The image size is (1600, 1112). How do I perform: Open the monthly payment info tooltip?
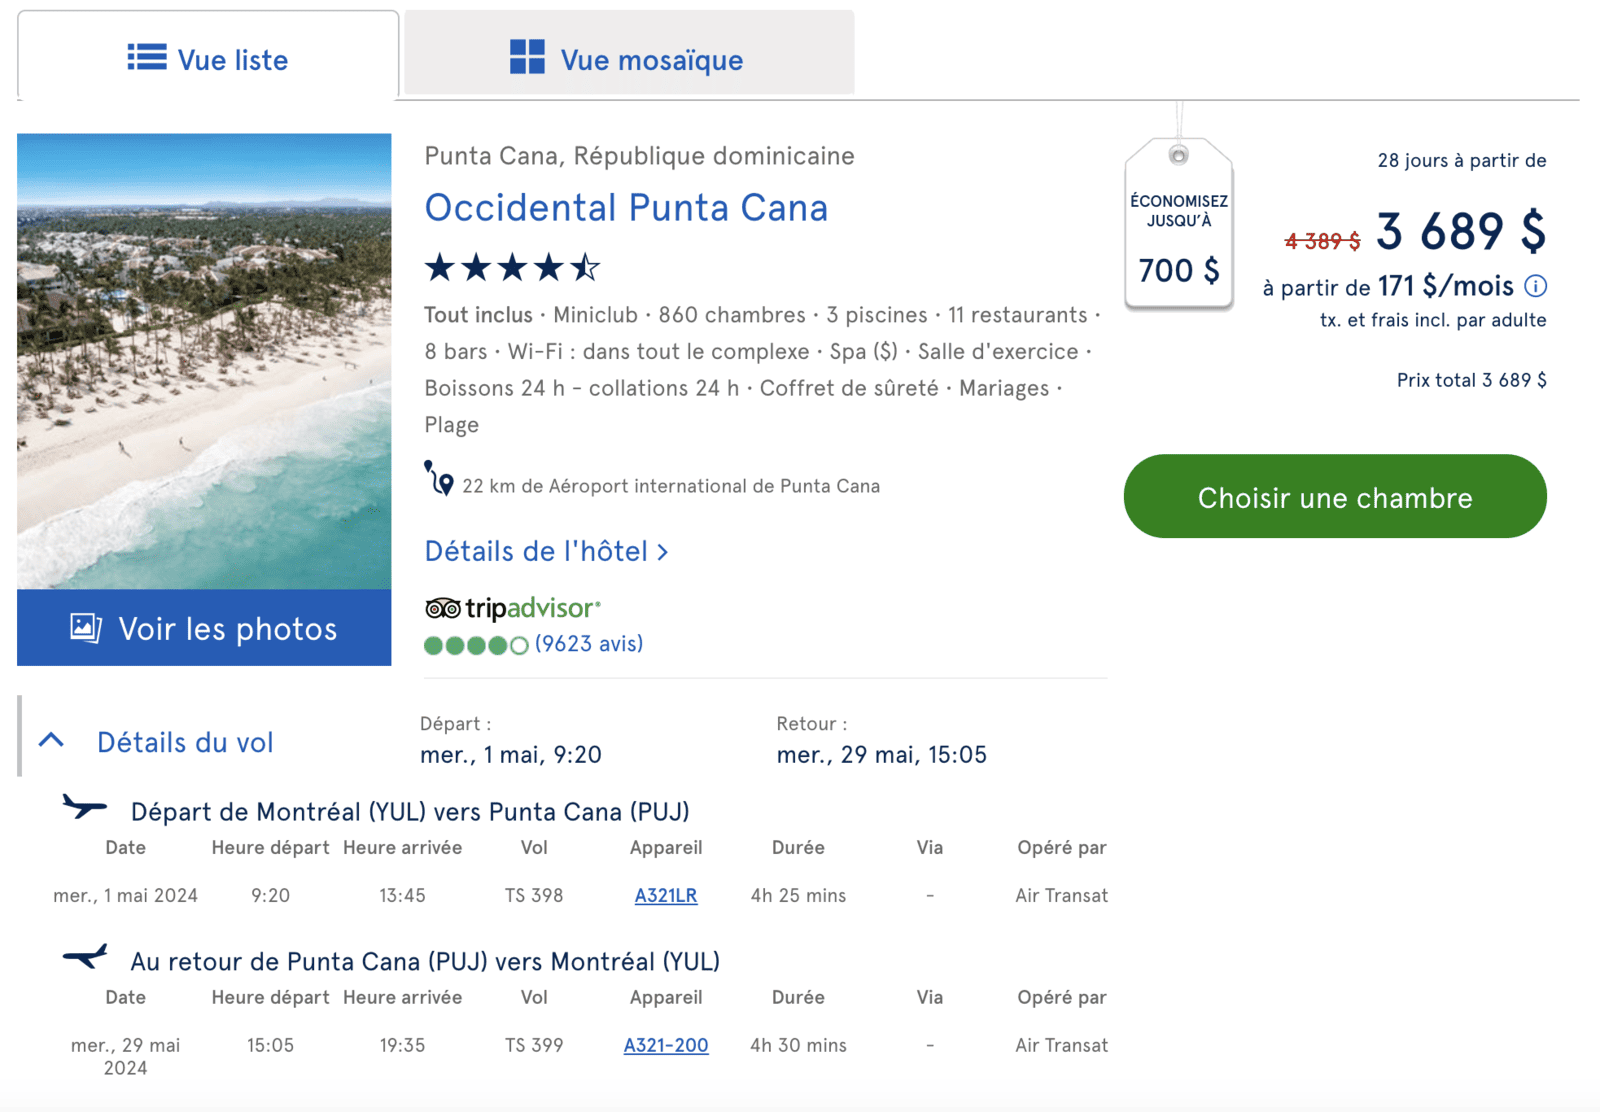pos(1535,287)
